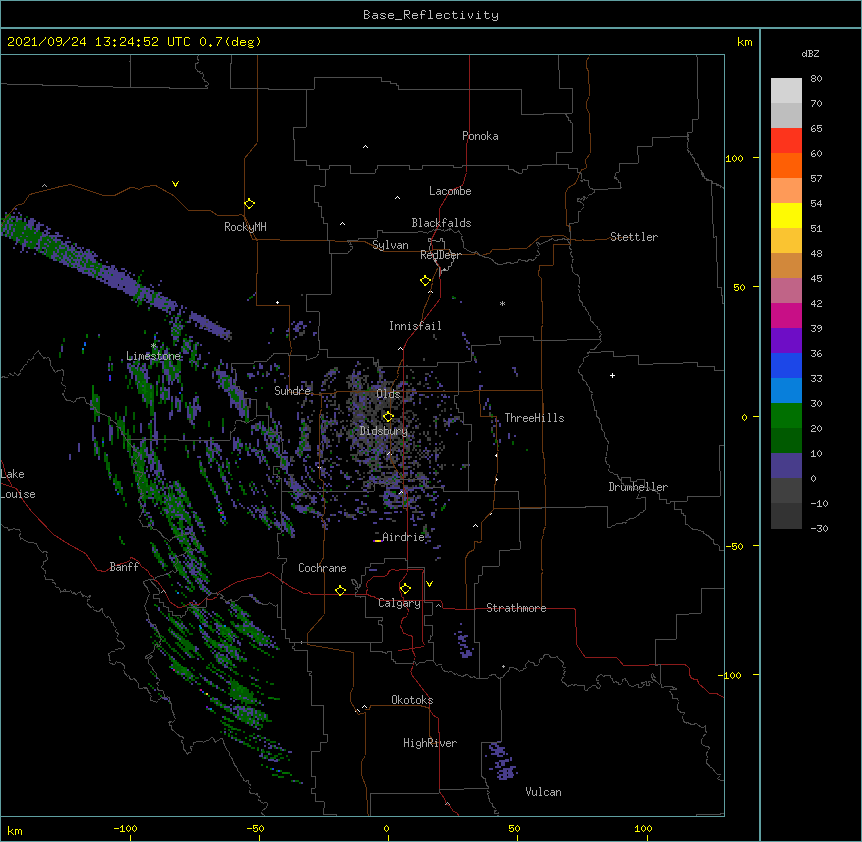Click the Ponoka label on the map
The image size is (862, 842).
pos(480,136)
